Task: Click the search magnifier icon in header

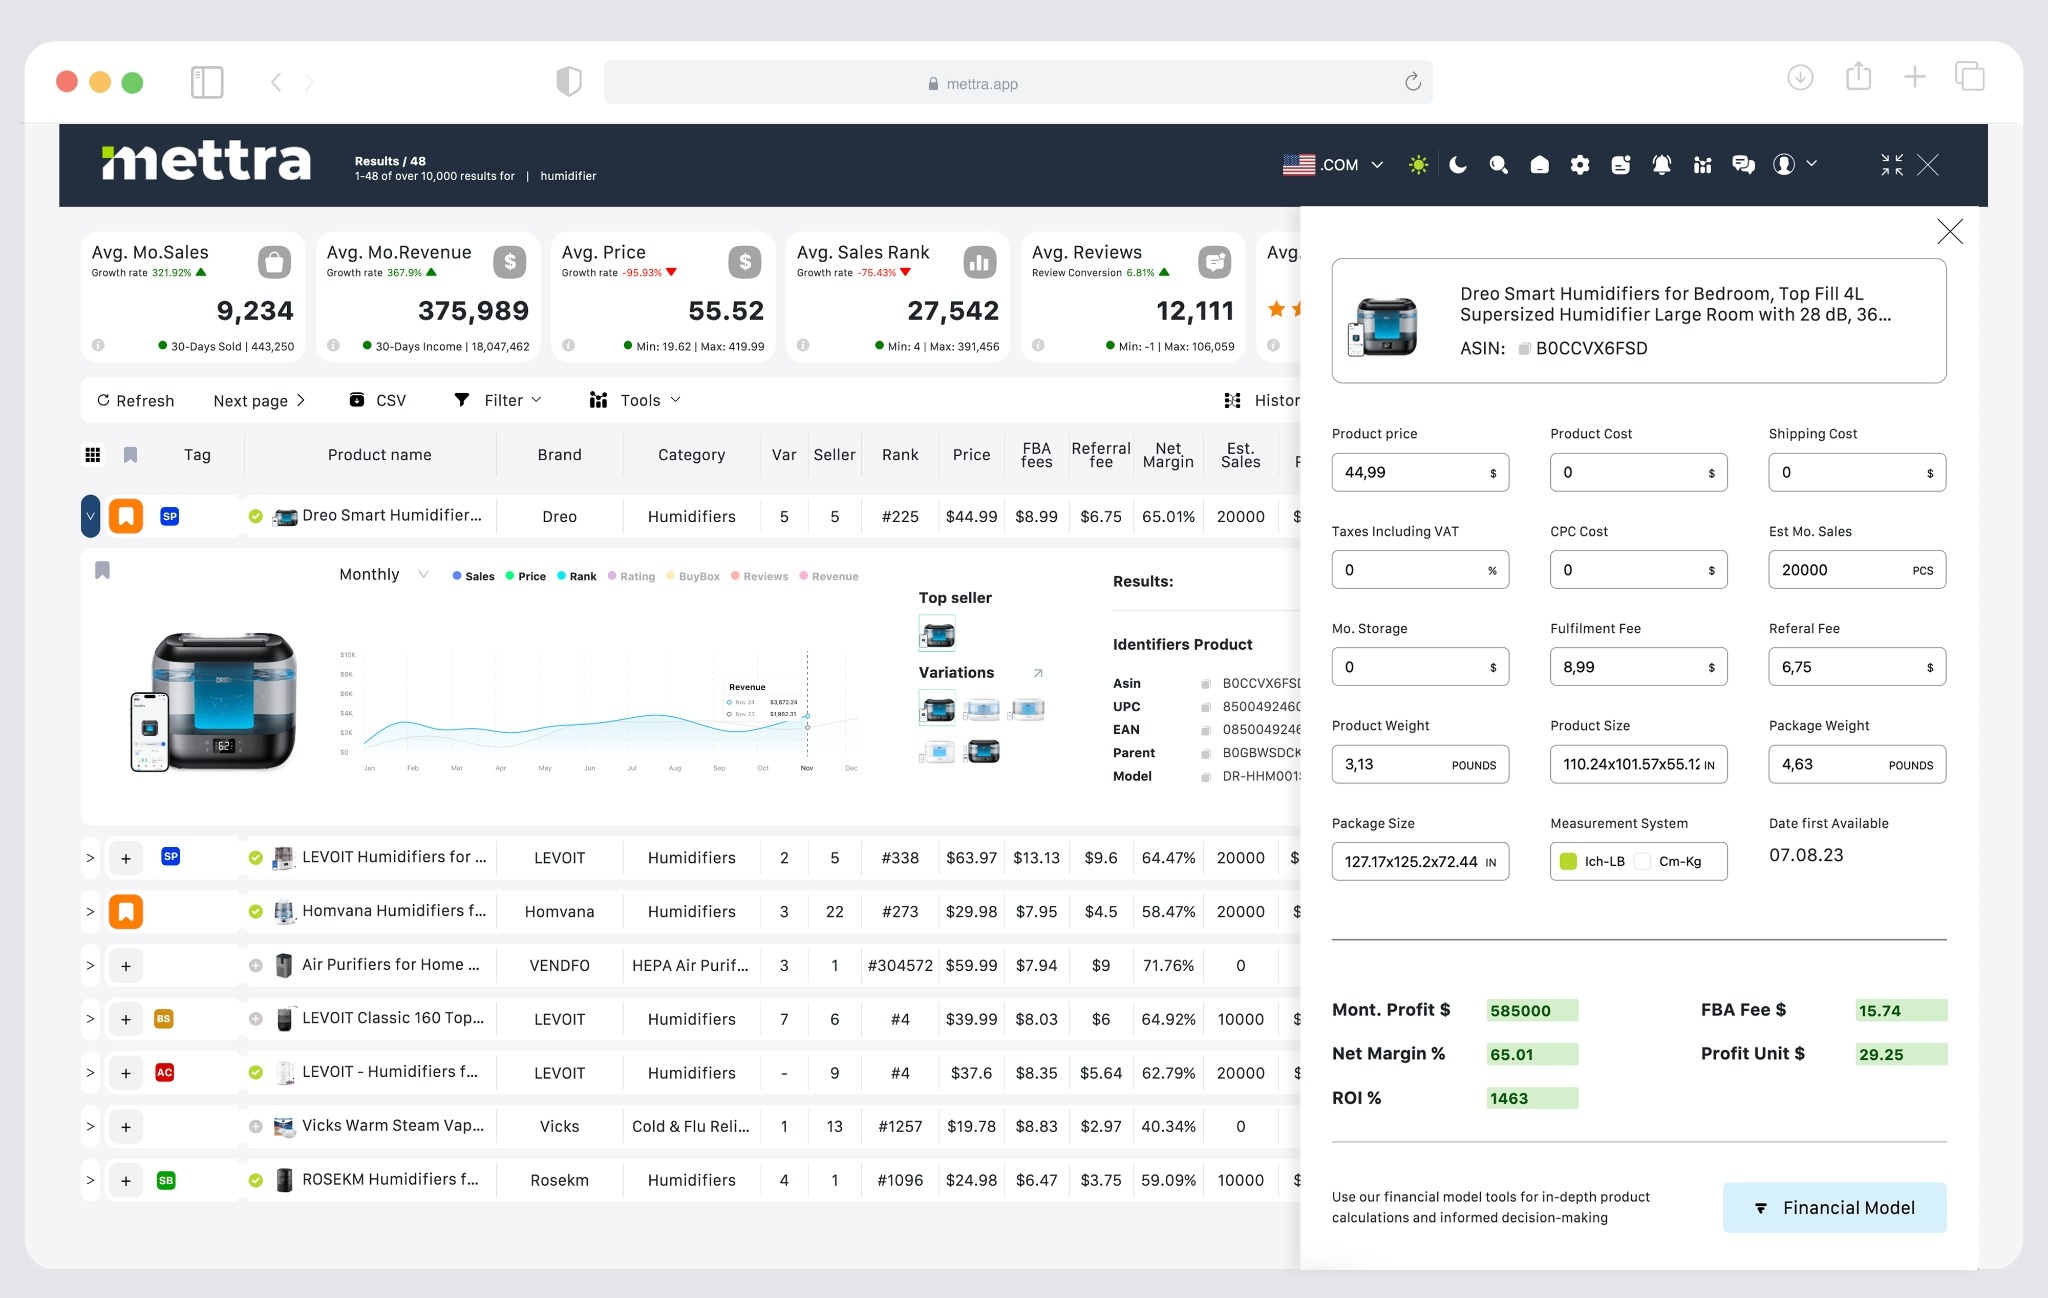Action: pos(1498,165)
